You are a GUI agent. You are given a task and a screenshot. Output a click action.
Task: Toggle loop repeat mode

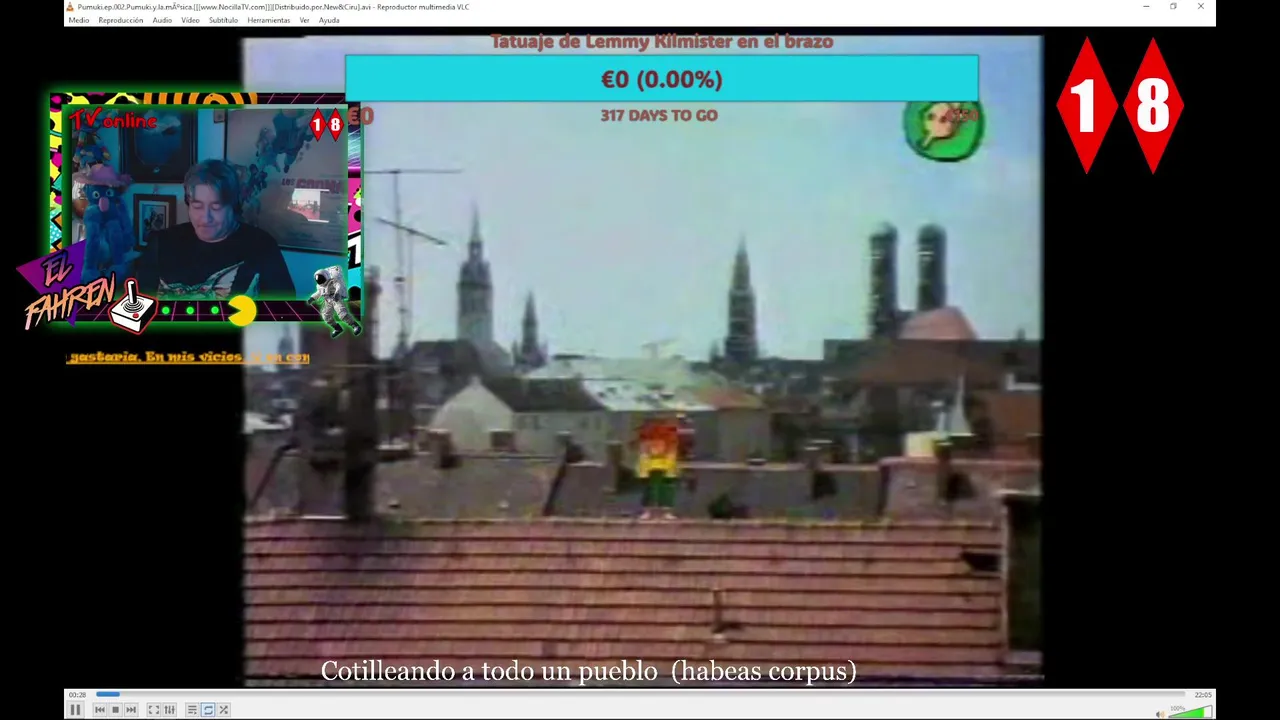[x=208, y=710]
